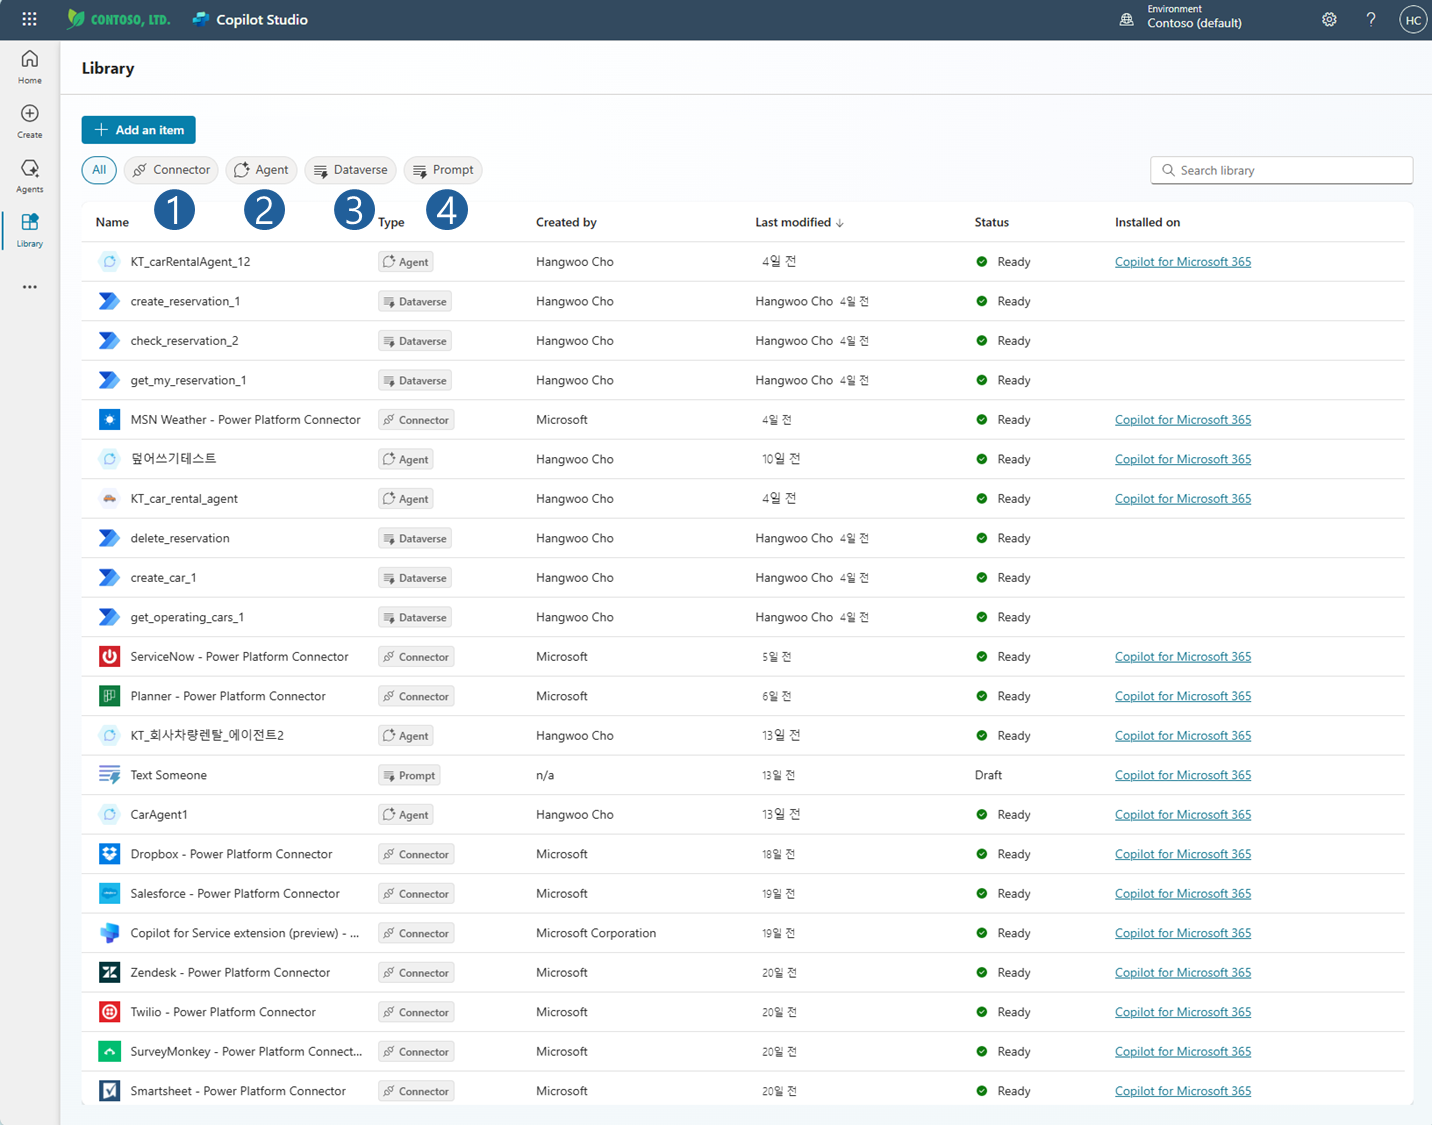Click the ServiceNow connector icon
This screenshot has width=1432, height=1125.
(x=109, y=657)
